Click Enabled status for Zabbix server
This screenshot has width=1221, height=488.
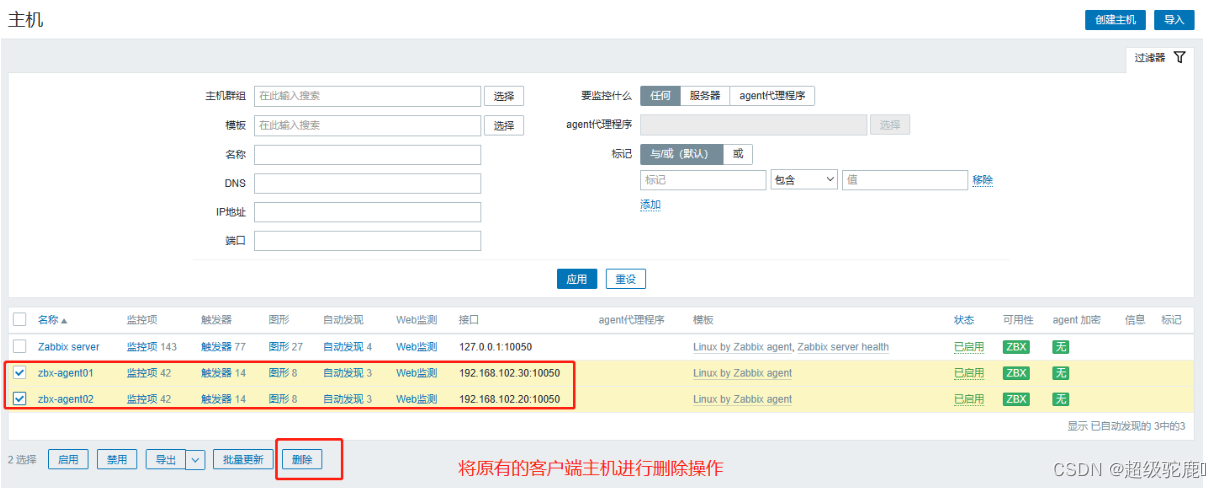click(x=969, y=347)
